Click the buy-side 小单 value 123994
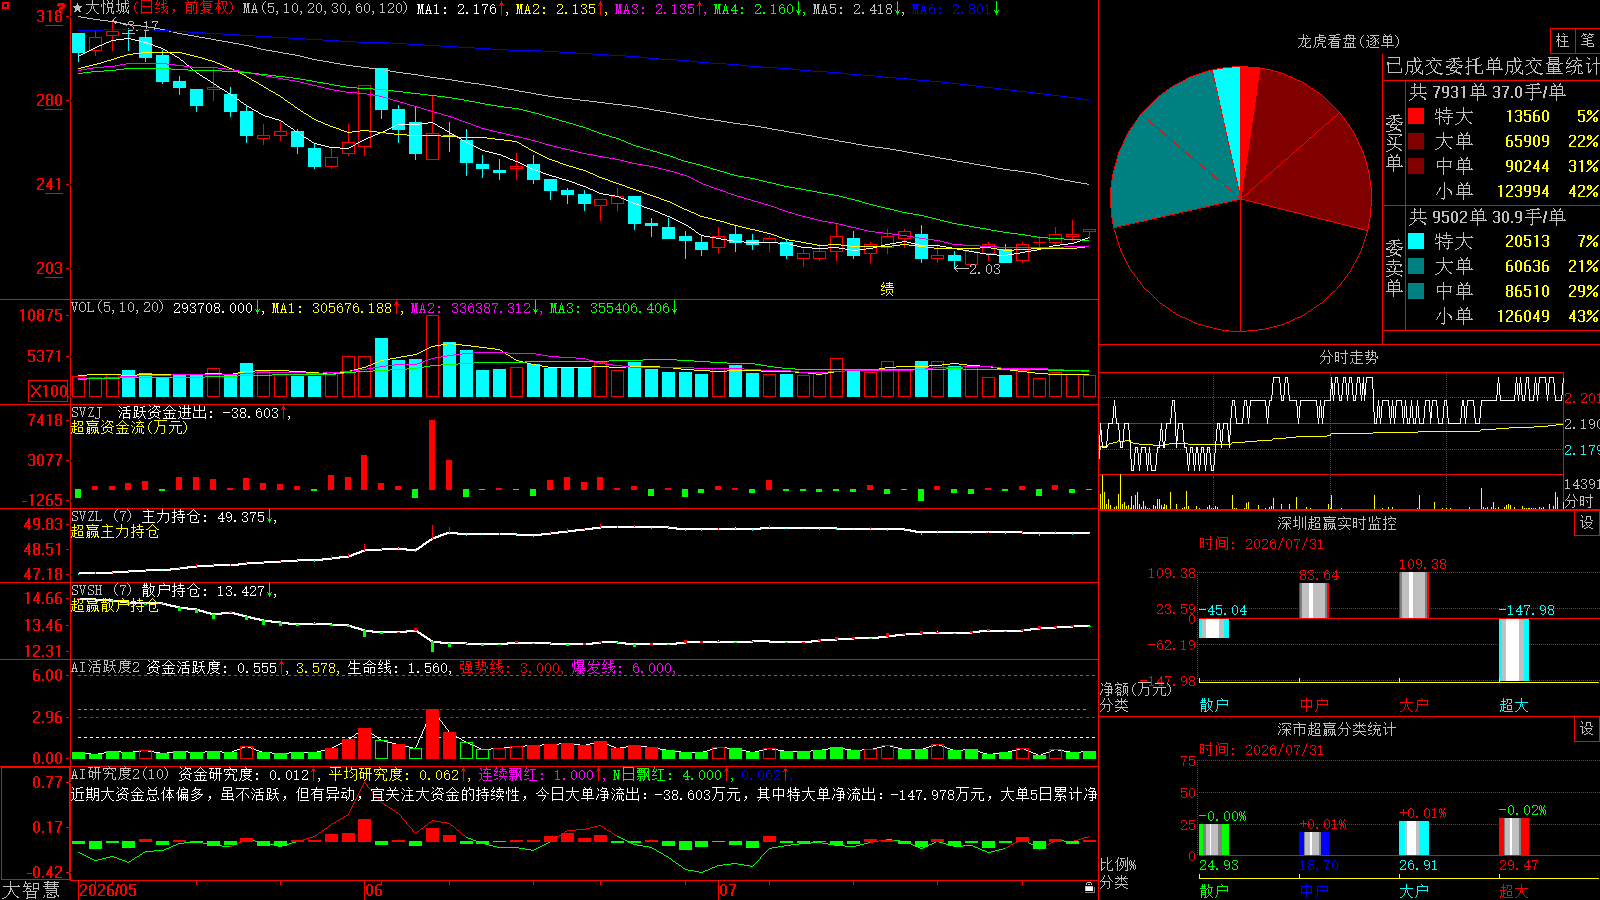The height and width of the screenshot is (900, 1600). (1523, 191)
